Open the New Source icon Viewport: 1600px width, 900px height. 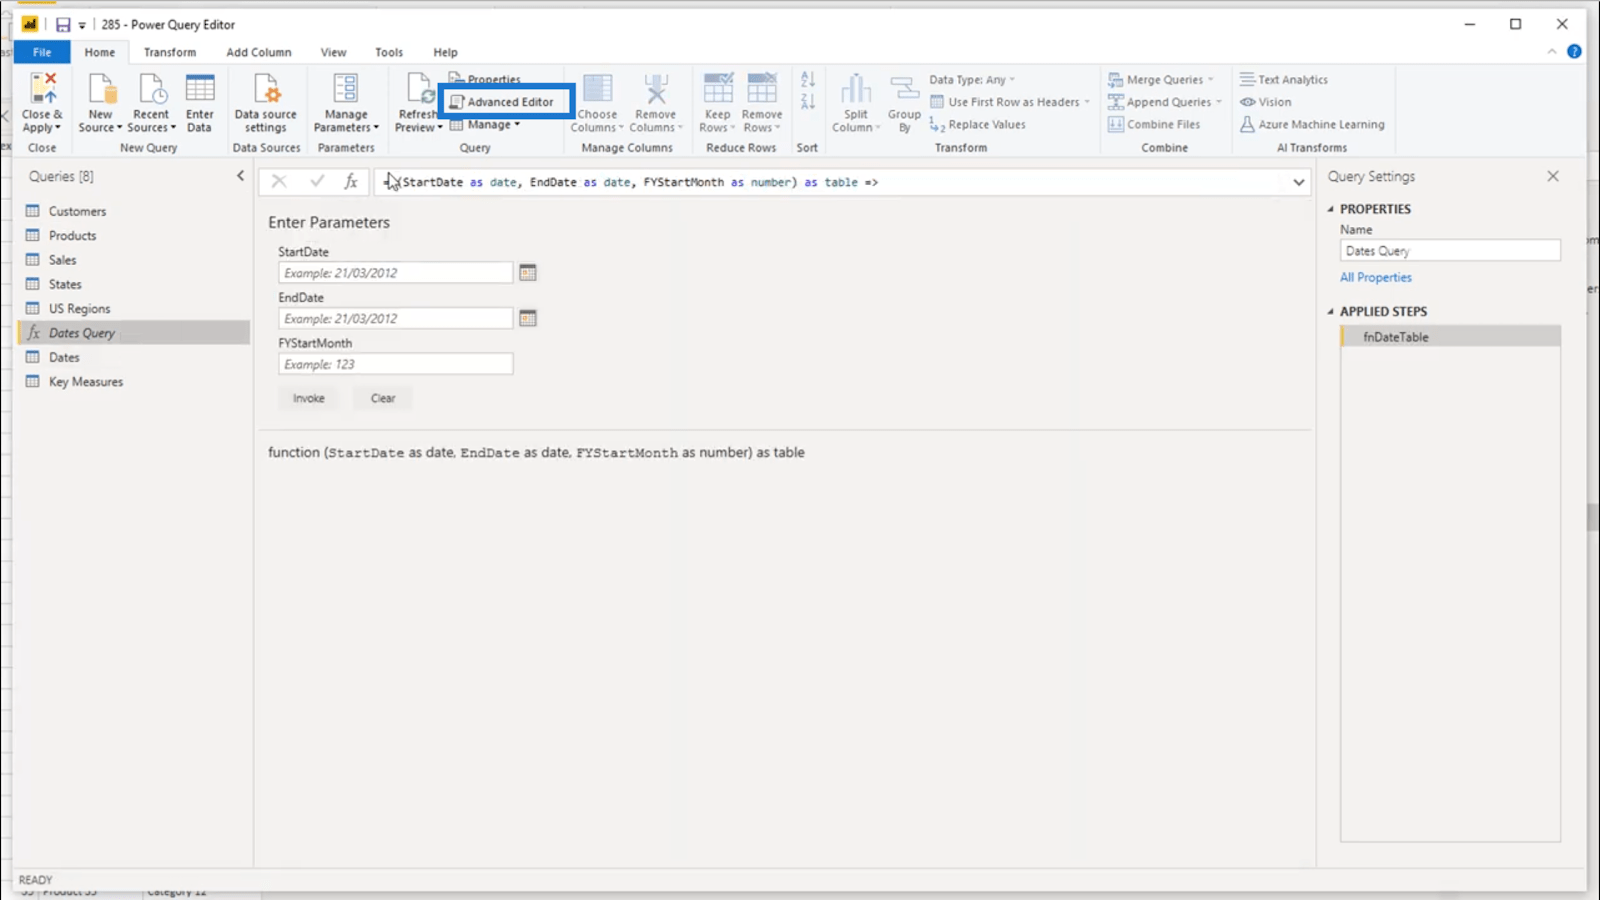click(101, 89)
